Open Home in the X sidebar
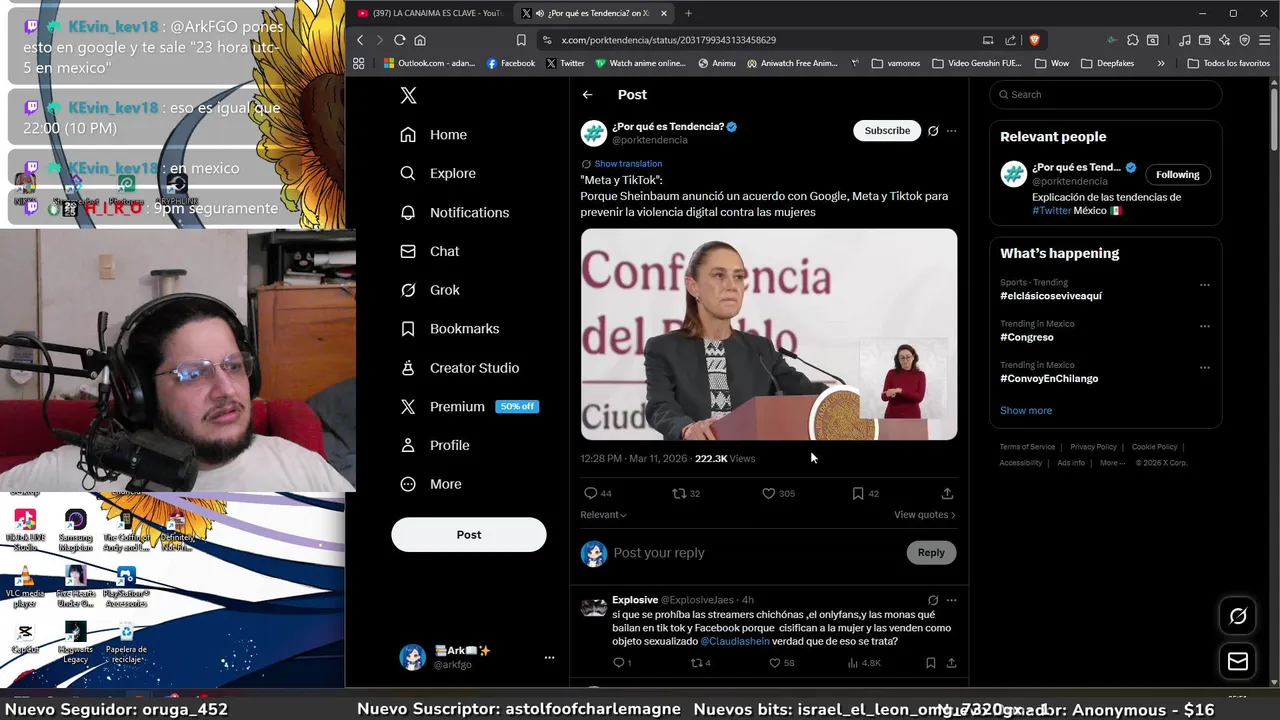1280x720 pixels. 434,134
